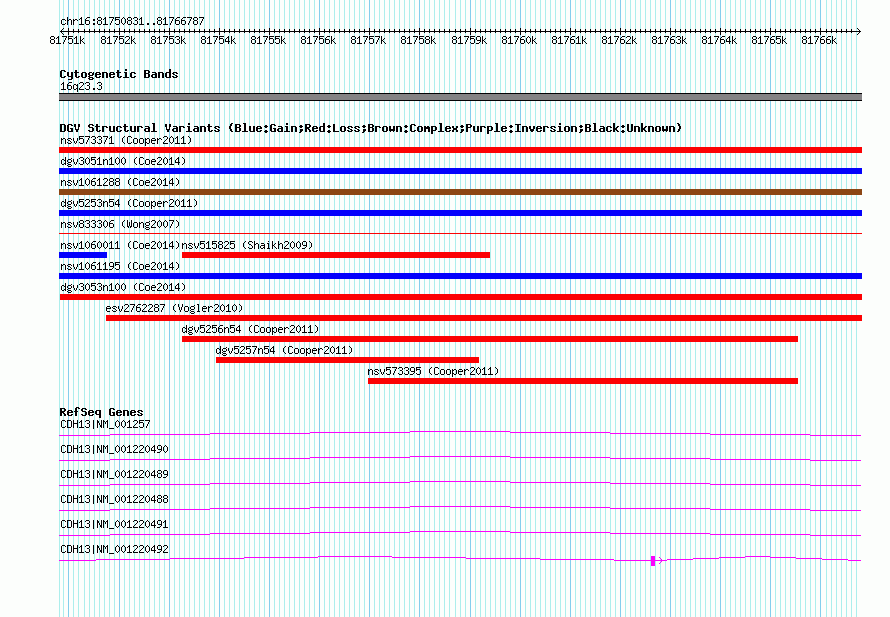Screen dimensions: 890x617
Task: Open dgv3053n100 (Coe2014) label
Action: pos(123,287)
